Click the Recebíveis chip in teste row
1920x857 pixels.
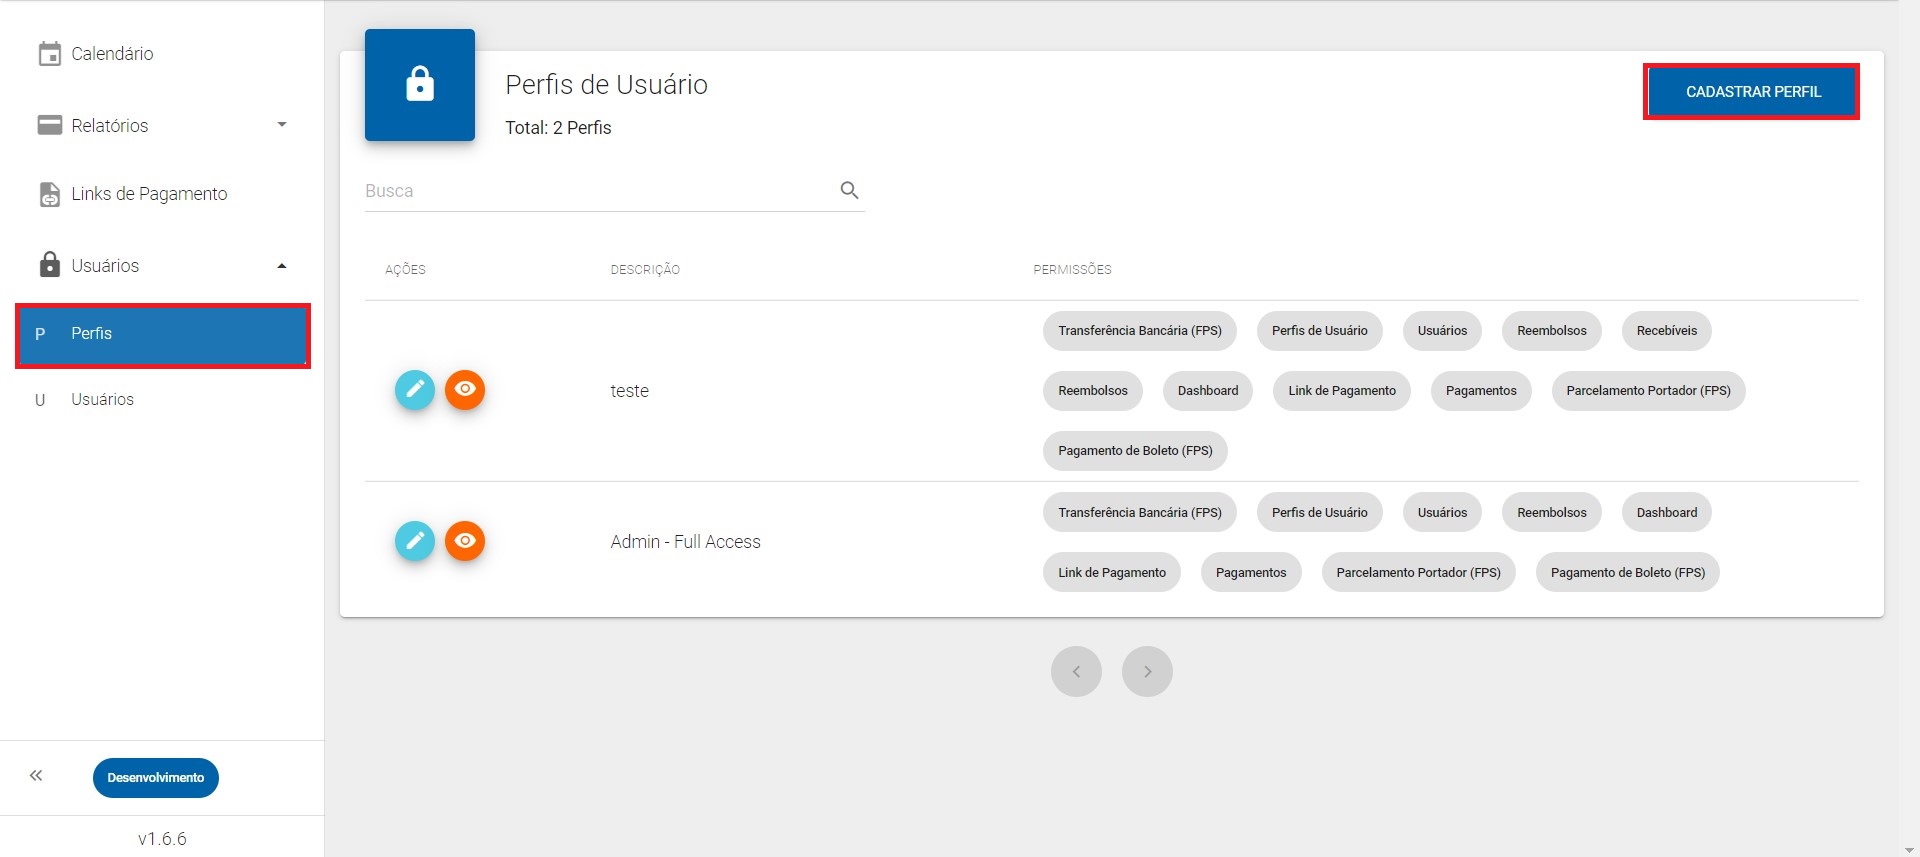1667,331
